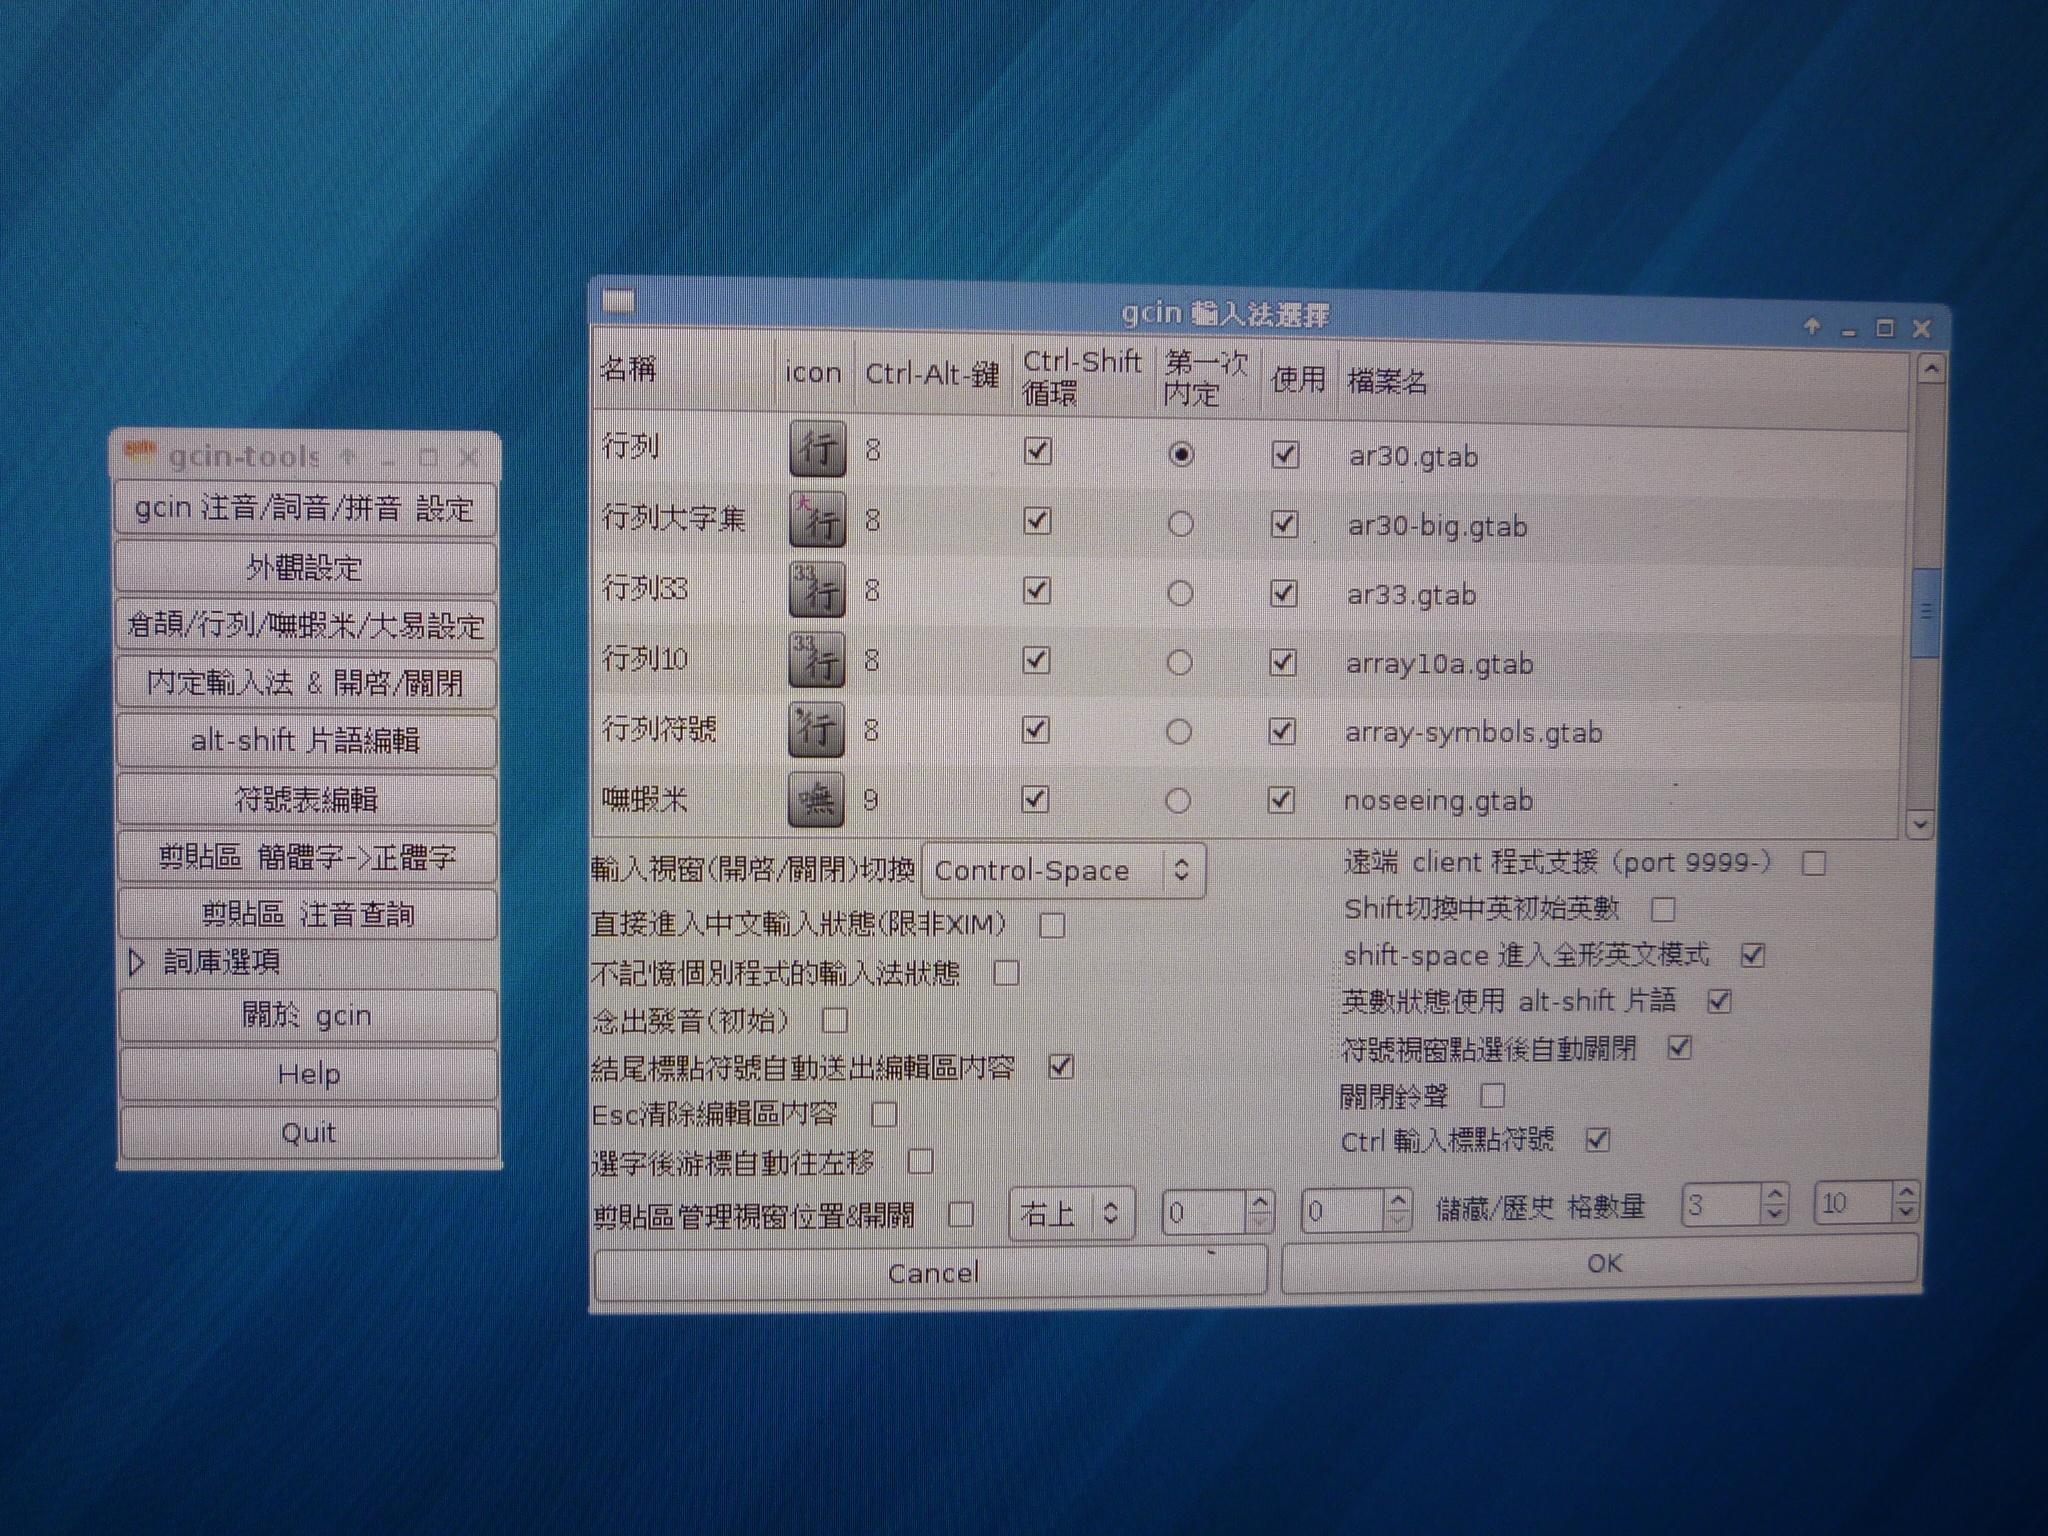2048x1536 pixels.
Task: Toggle 英數狀態使用 alt-shift 片語 checkbox
Action: coord(1719,1001)
